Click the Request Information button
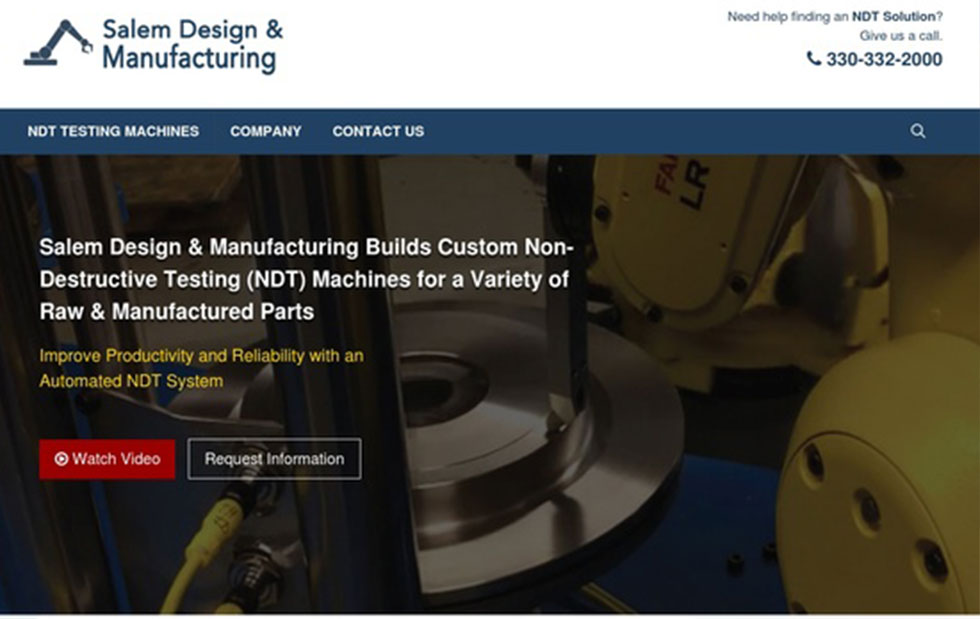The width and height of the screenshot is (980, 619). click(274, 459)
